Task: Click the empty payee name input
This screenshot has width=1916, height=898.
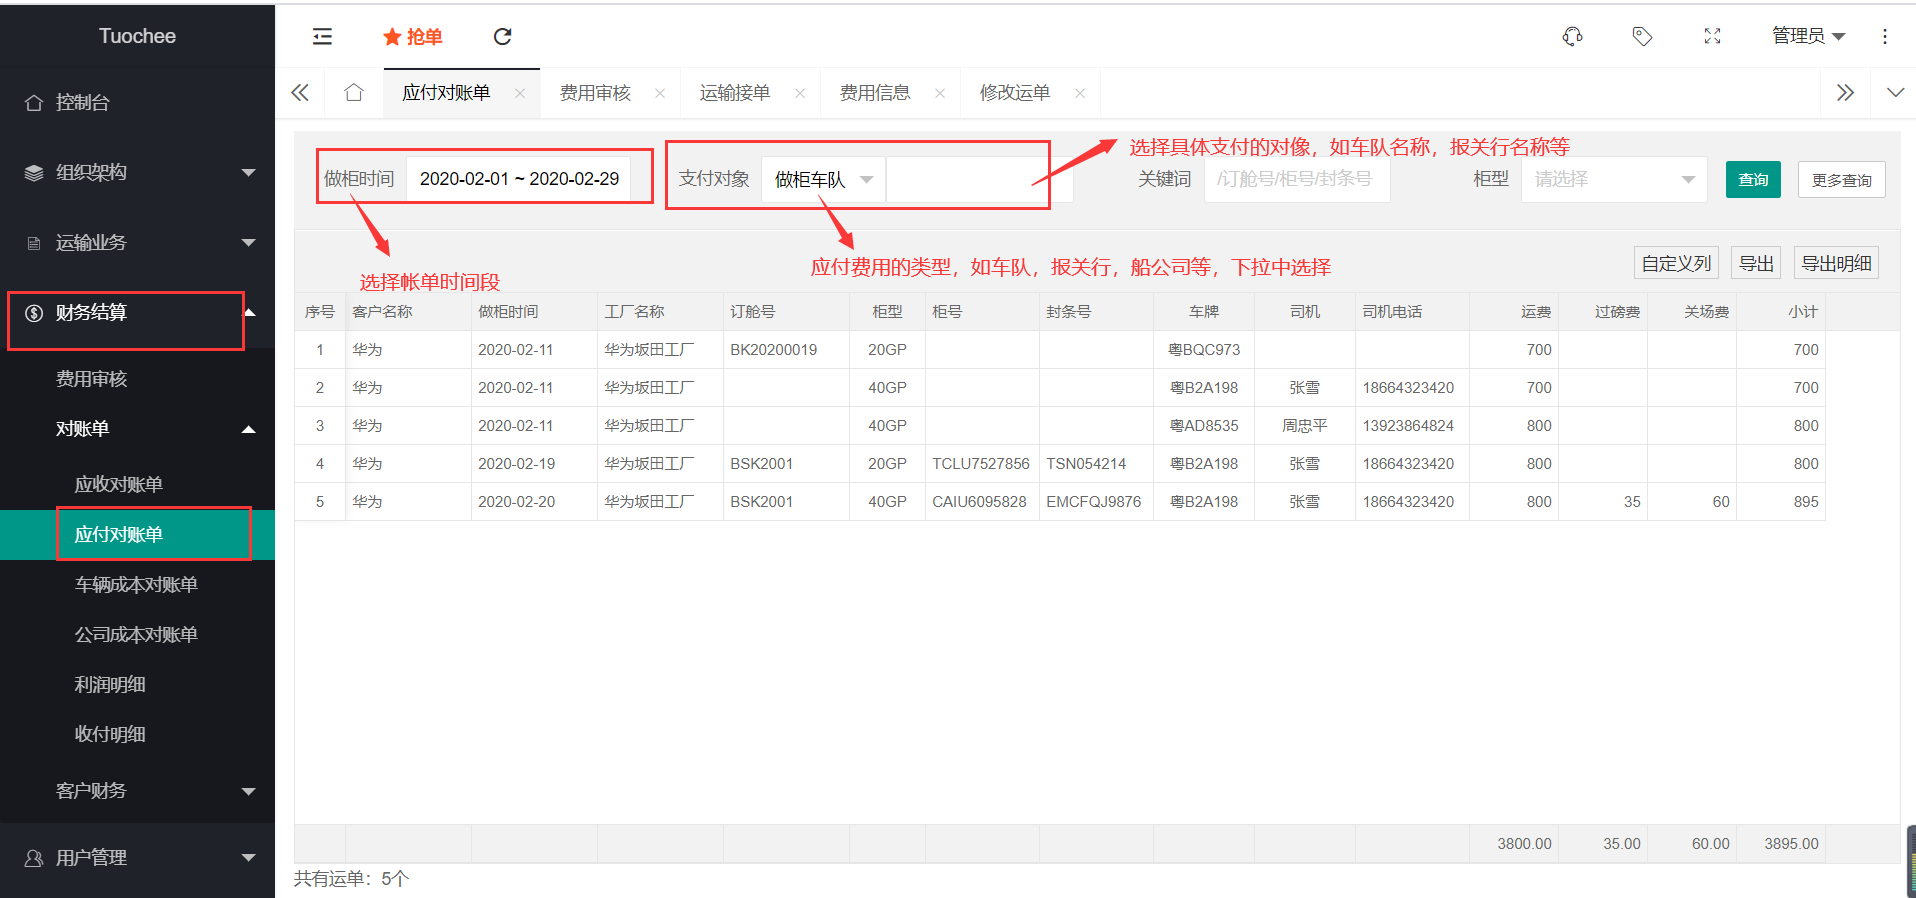Action: 980,179
